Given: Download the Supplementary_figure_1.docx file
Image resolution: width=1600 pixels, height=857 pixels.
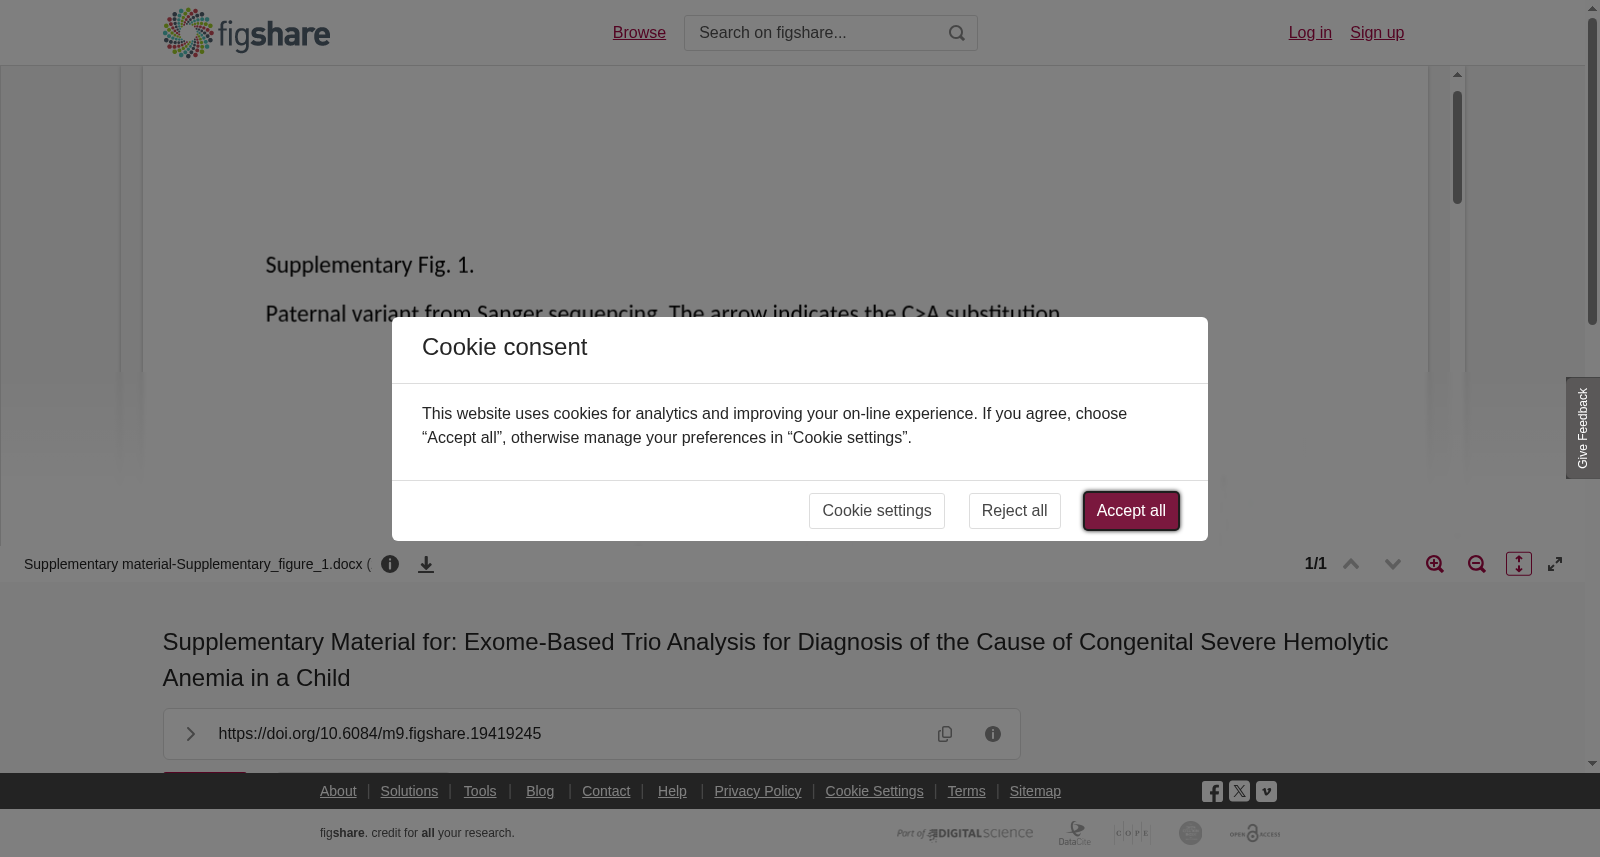Looking at the screenshot, I should point(426,564).
